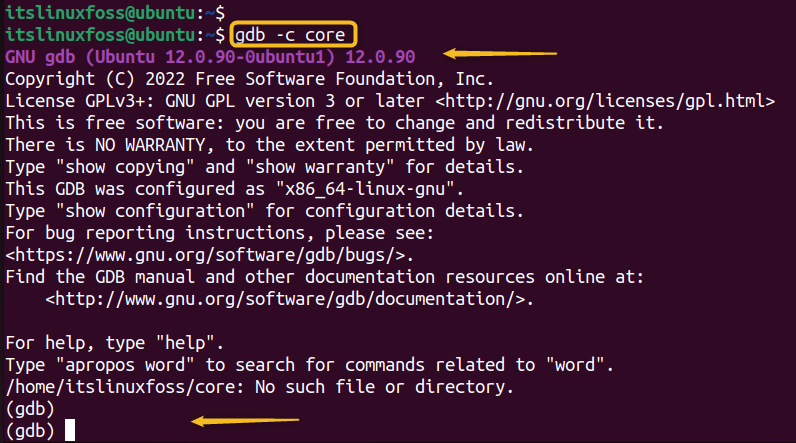Click the 'No such file or directory' error line

point(259,387)
